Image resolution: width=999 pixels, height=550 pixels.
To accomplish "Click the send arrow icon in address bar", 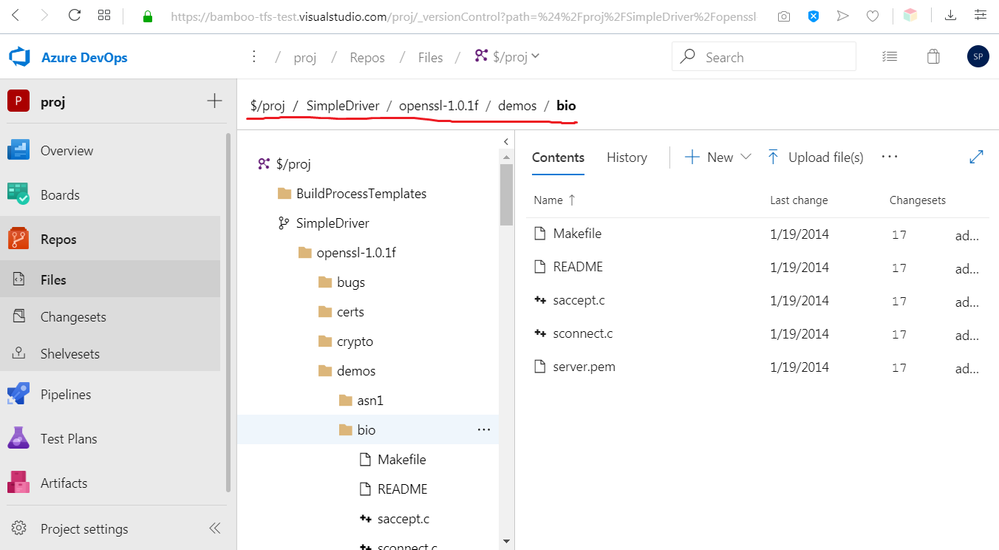I will [x=842, y=16].
